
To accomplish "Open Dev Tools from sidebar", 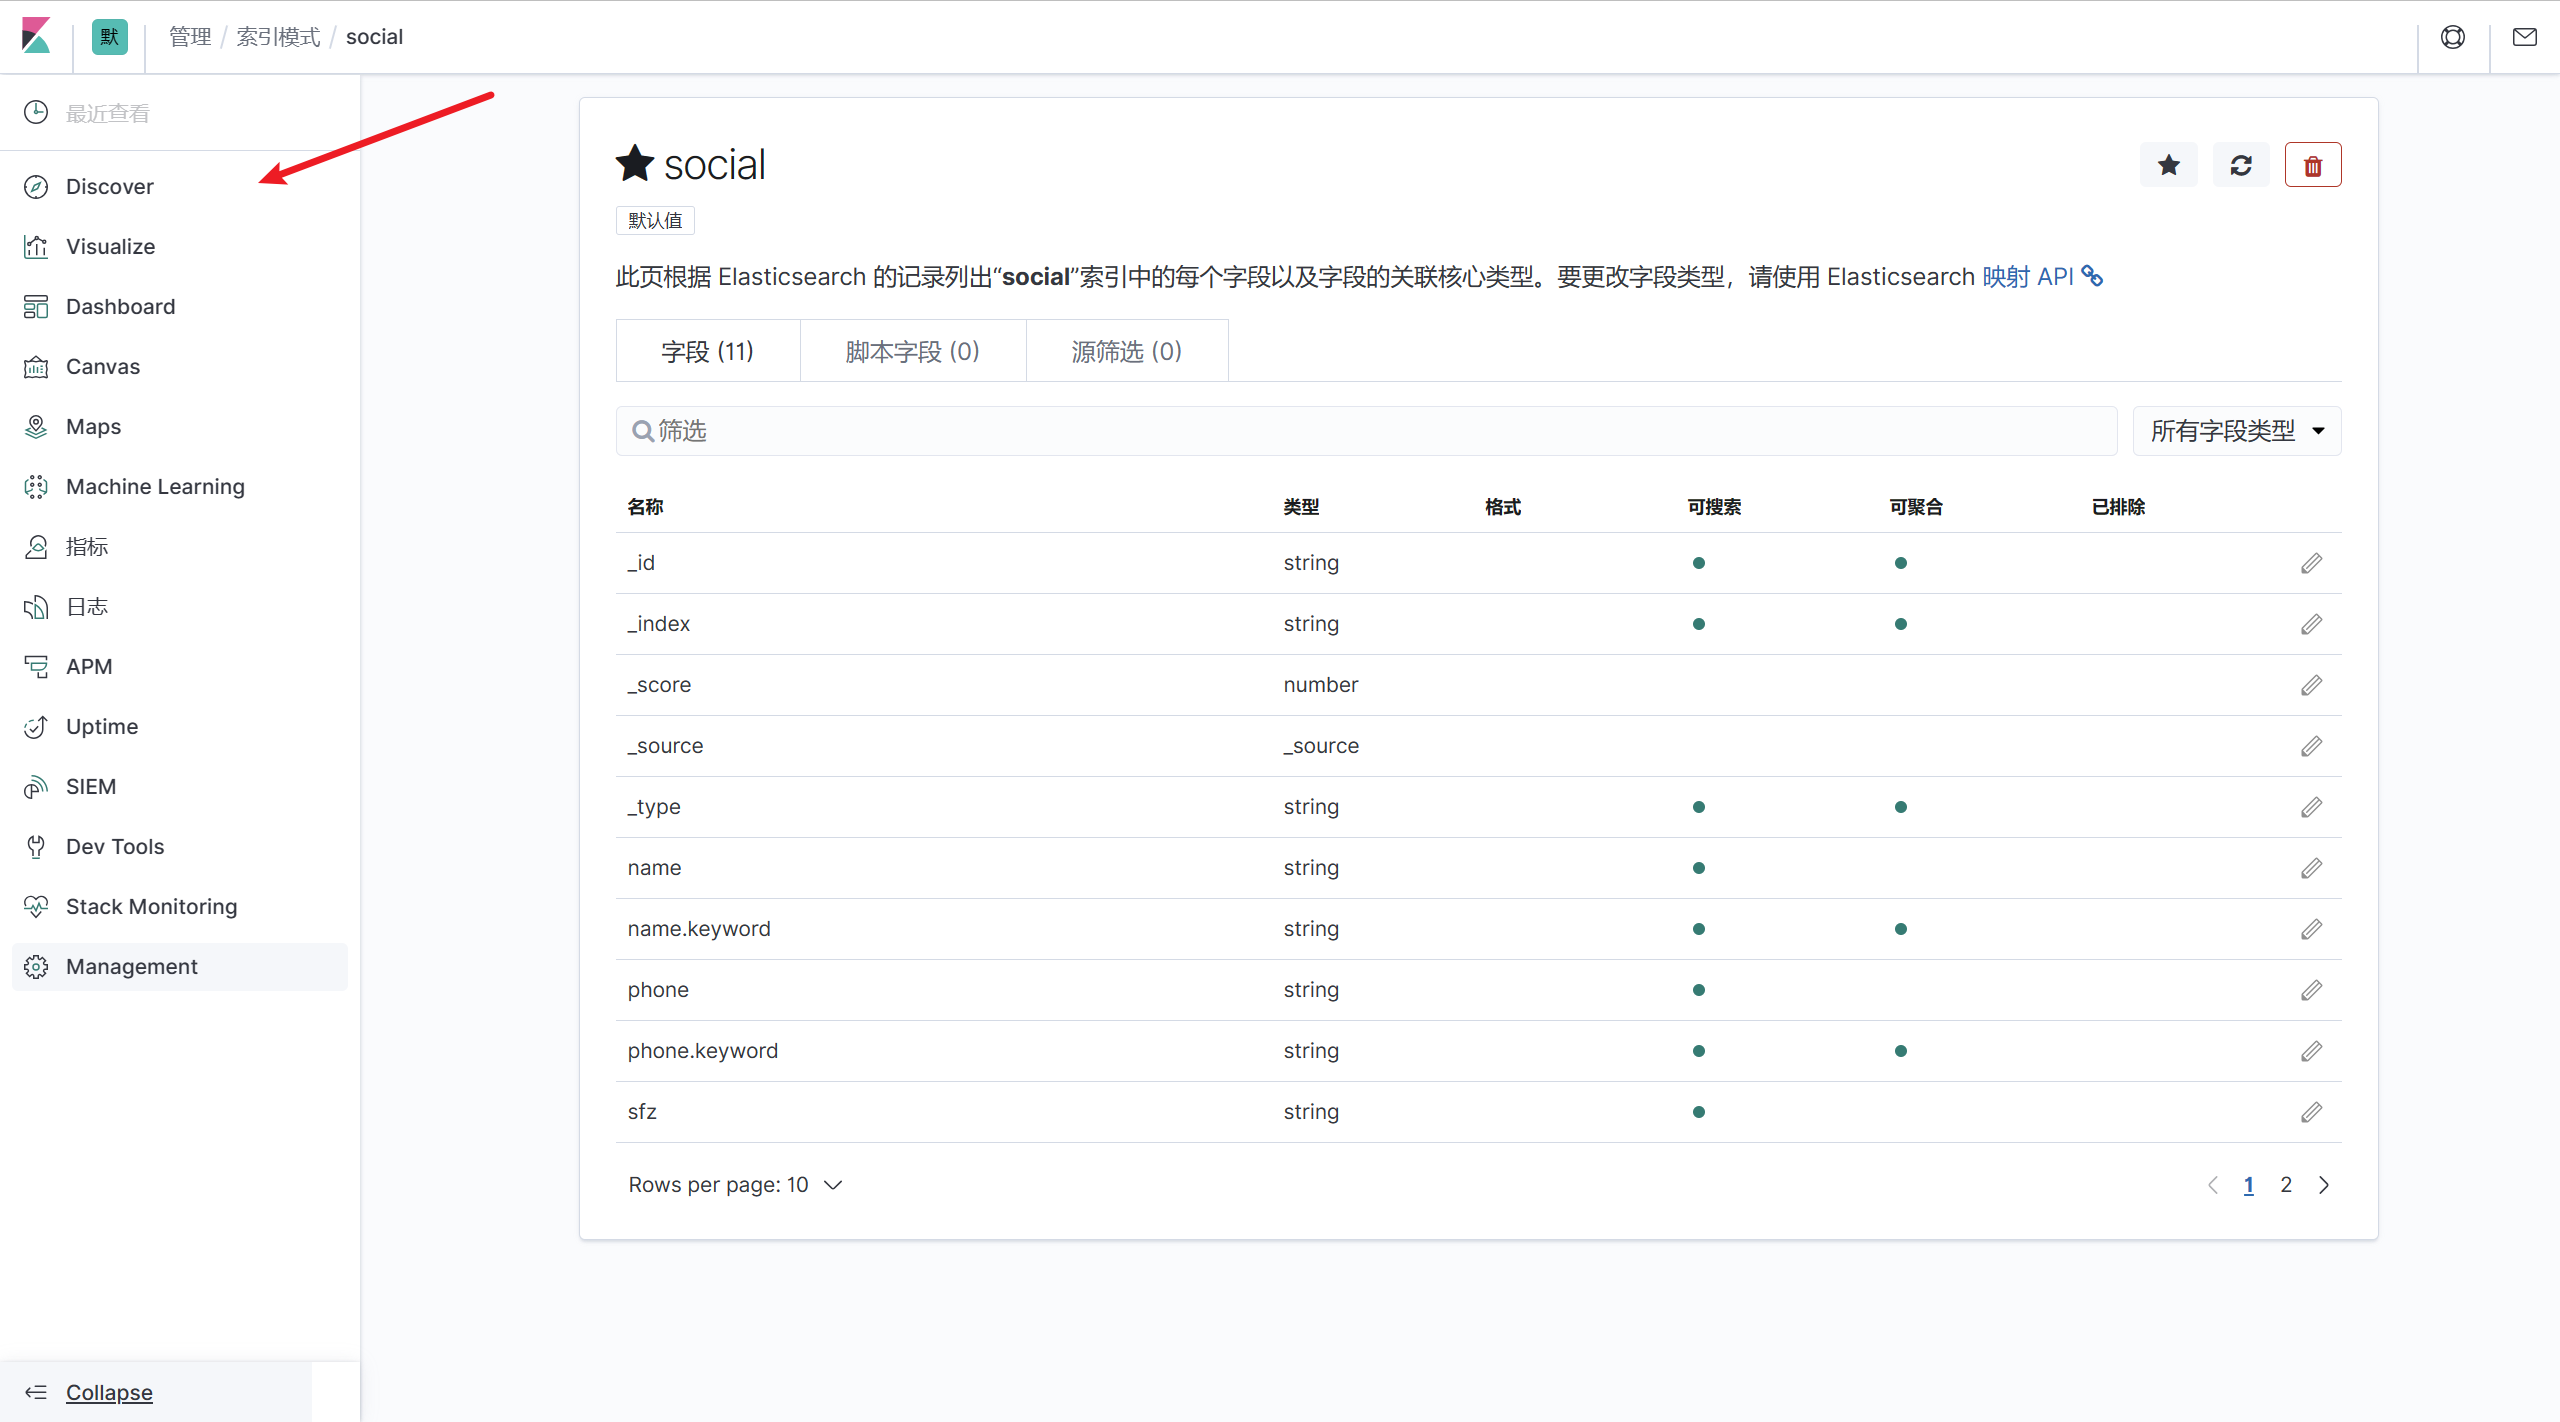I will (x=114, y=846).
